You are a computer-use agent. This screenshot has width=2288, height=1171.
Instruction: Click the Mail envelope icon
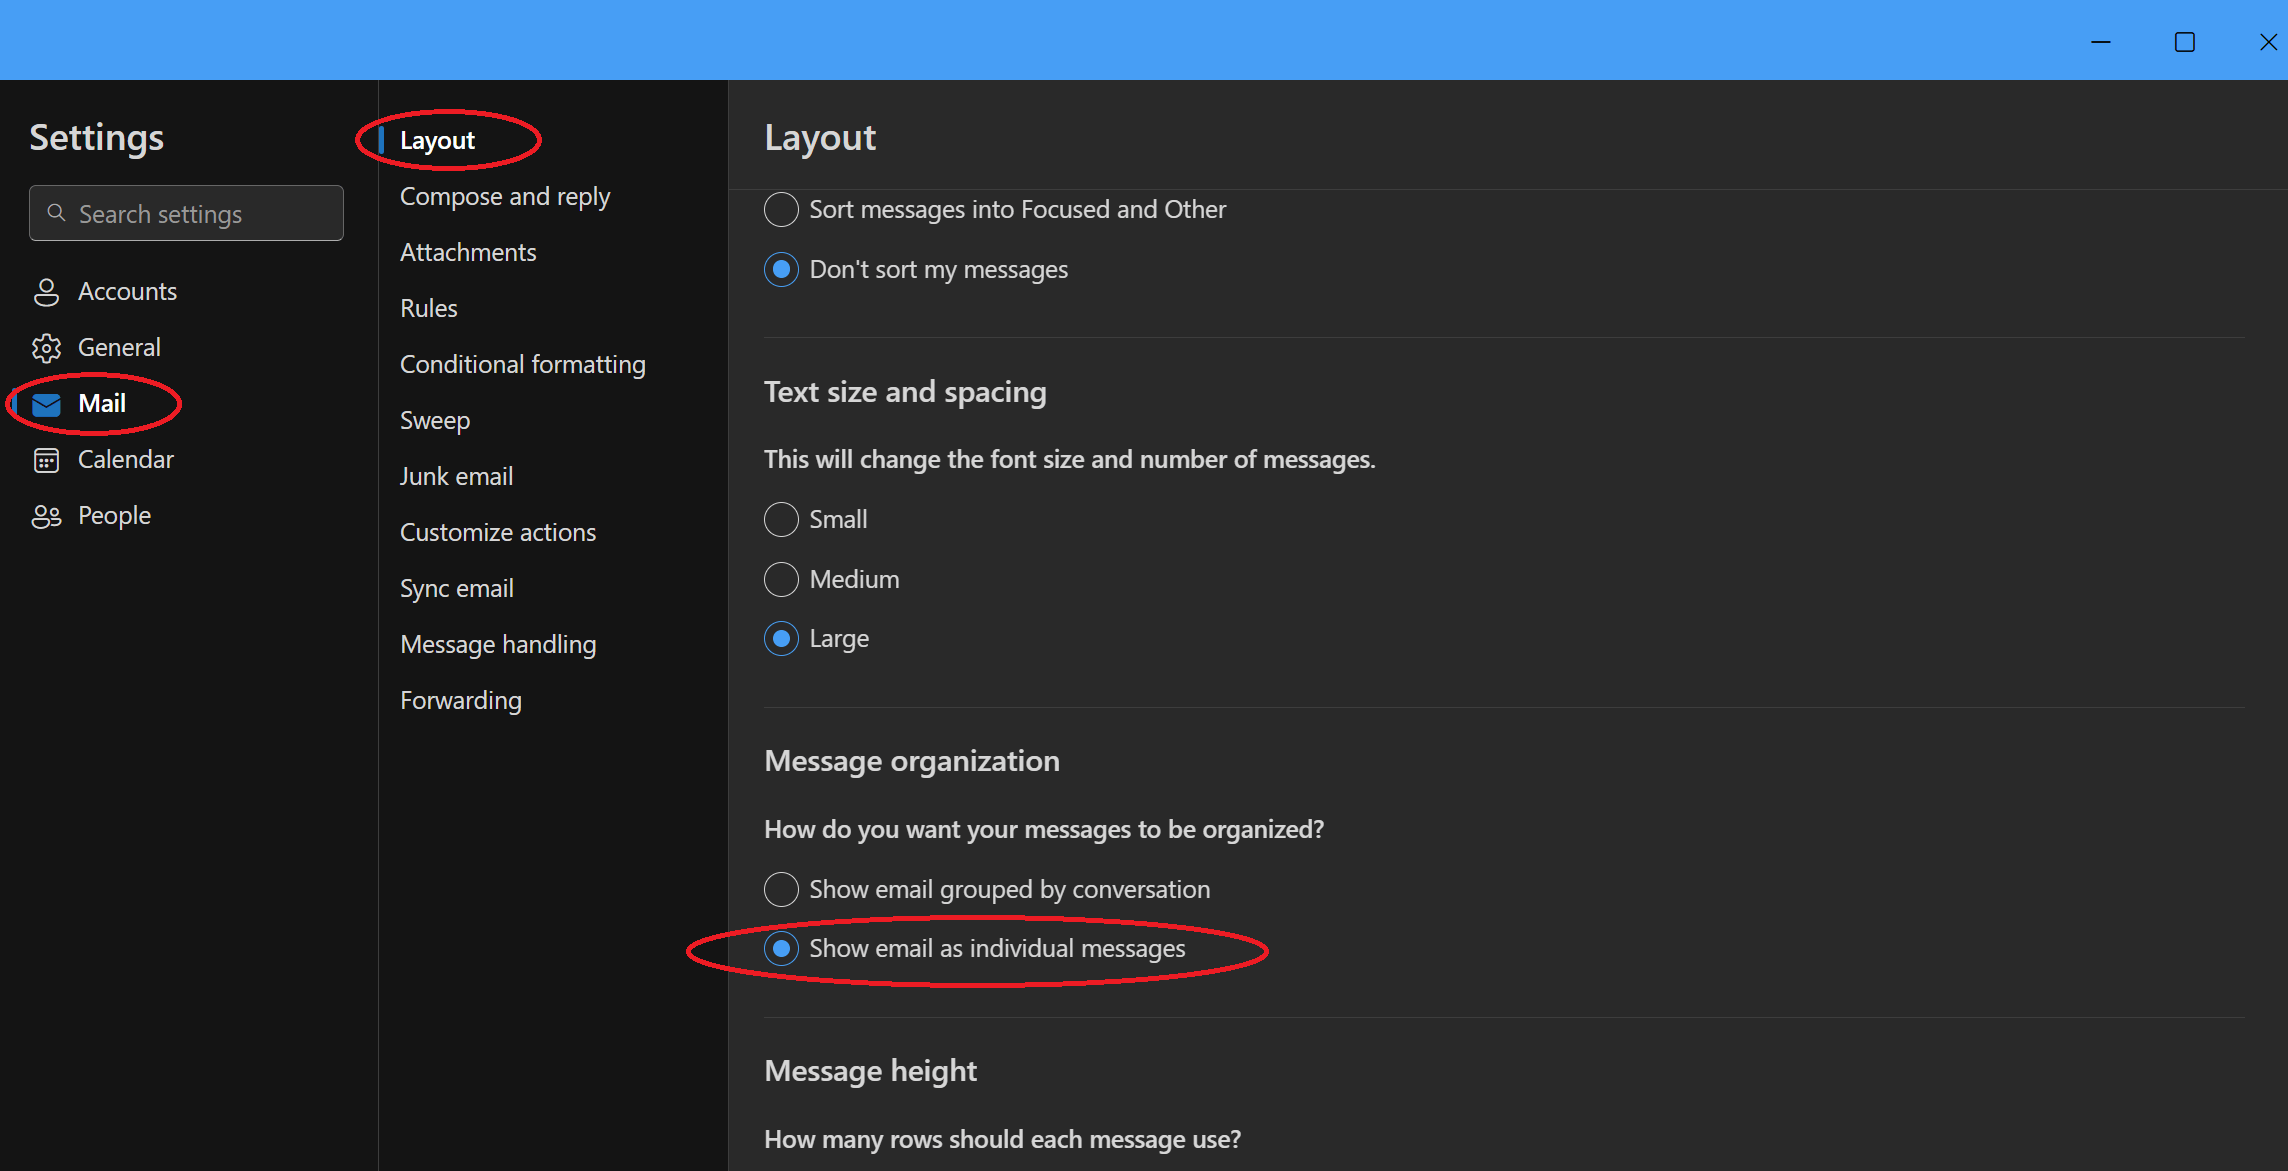point(46,404)
